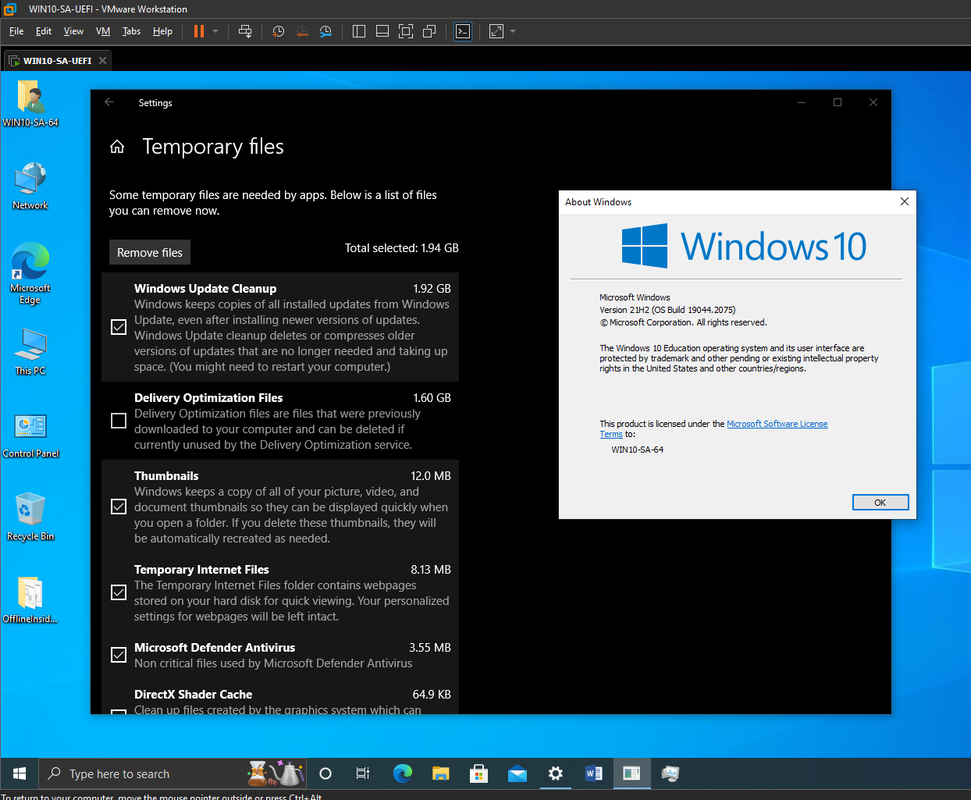This screenshot has height=800, width=971.
Task: Open the Help menu
Action: pos(162,32)
